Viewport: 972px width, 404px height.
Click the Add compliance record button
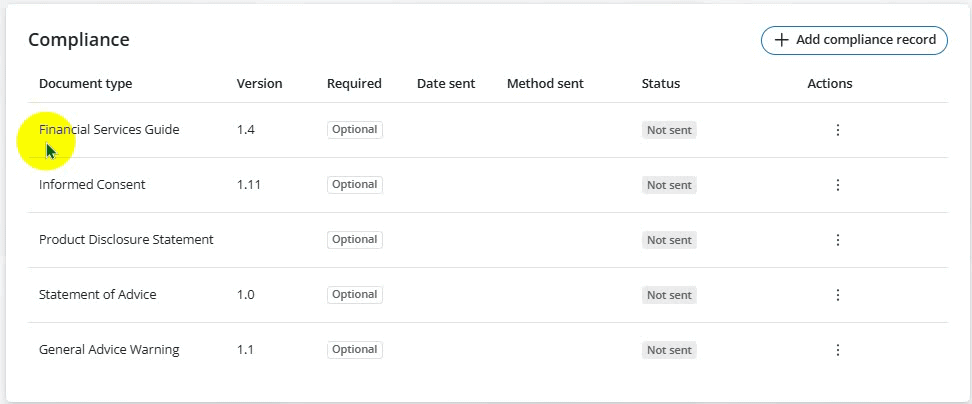(854, 40)
